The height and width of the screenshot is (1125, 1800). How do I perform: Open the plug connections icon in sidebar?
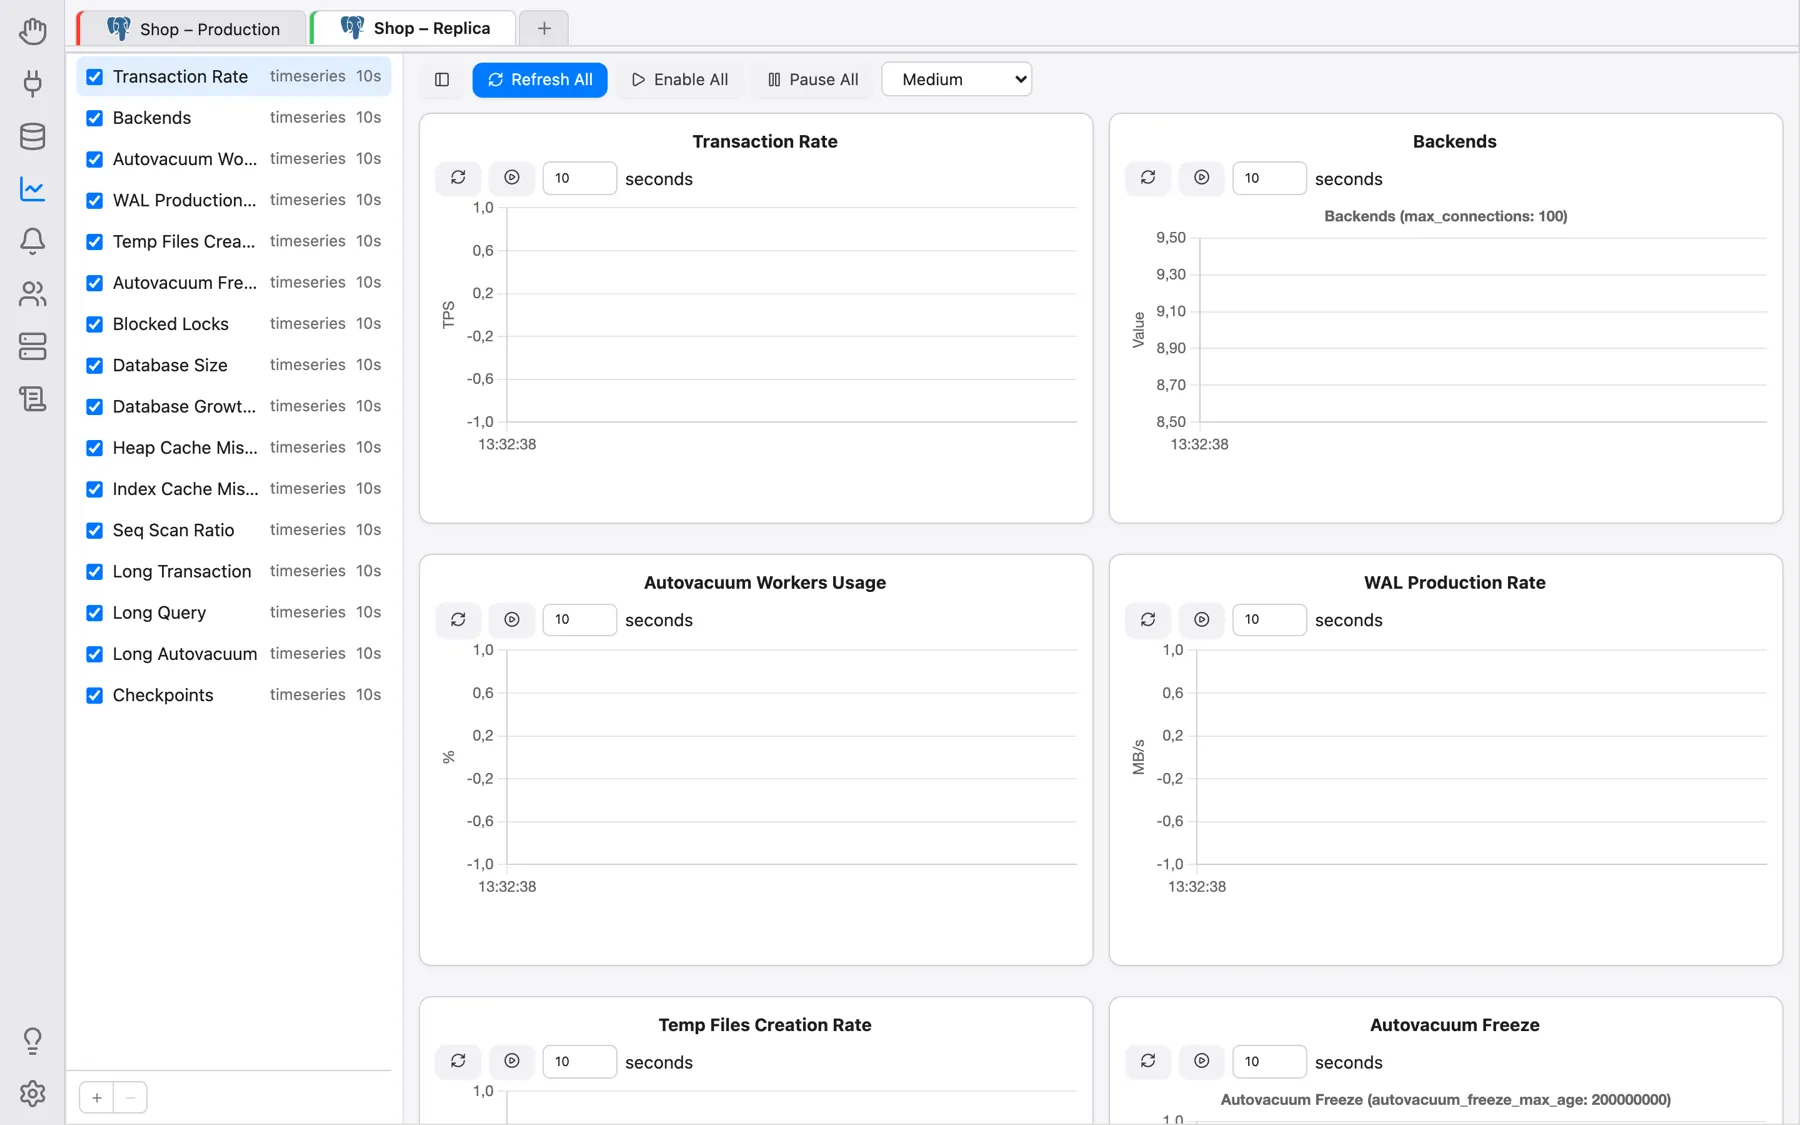tap(32, 83)
